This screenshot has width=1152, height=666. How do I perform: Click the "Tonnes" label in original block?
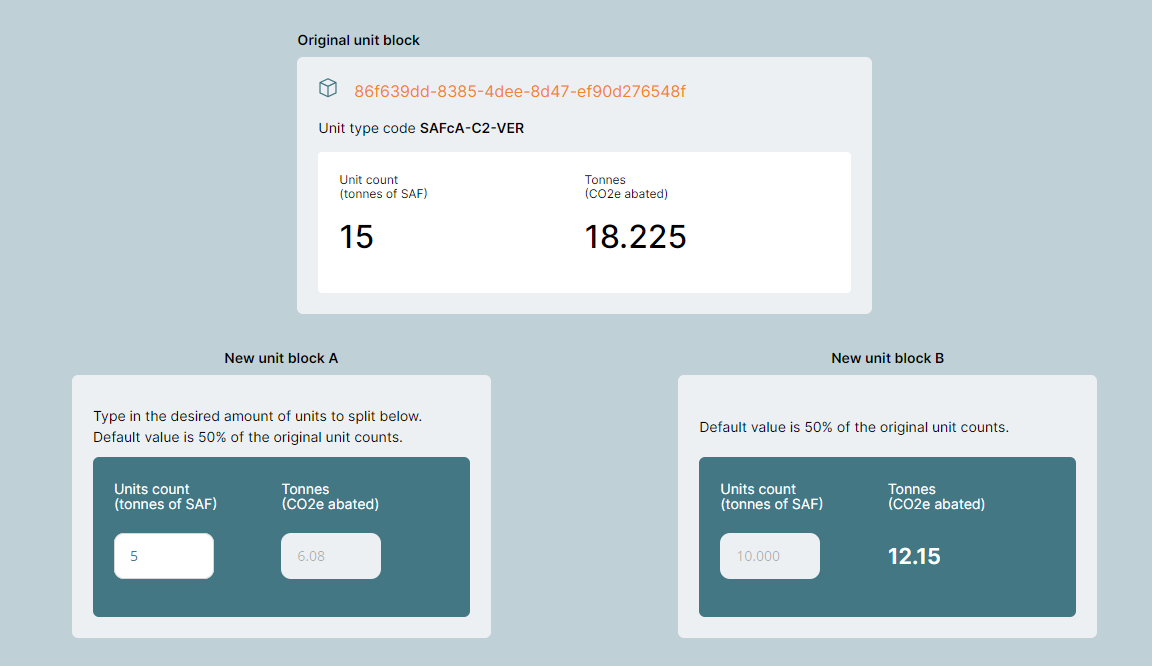pyautogui.click(x=605, y=180)
